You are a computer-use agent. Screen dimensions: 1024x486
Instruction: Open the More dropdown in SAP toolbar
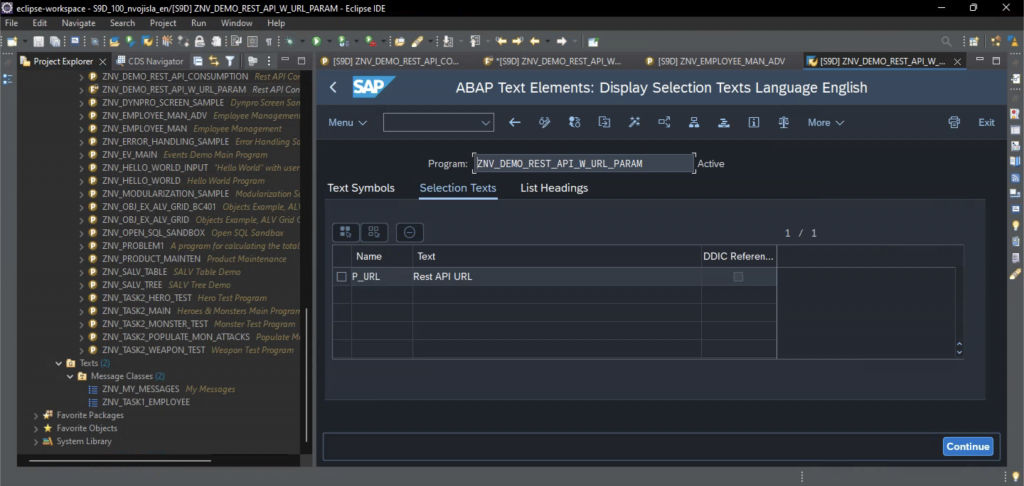826,123
